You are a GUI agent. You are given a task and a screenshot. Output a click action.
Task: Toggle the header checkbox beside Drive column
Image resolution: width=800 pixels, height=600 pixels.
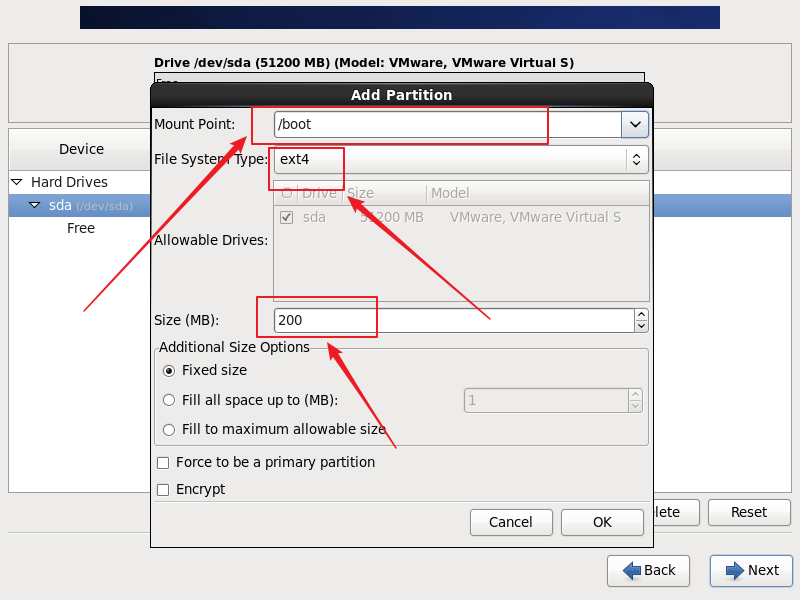287,193
